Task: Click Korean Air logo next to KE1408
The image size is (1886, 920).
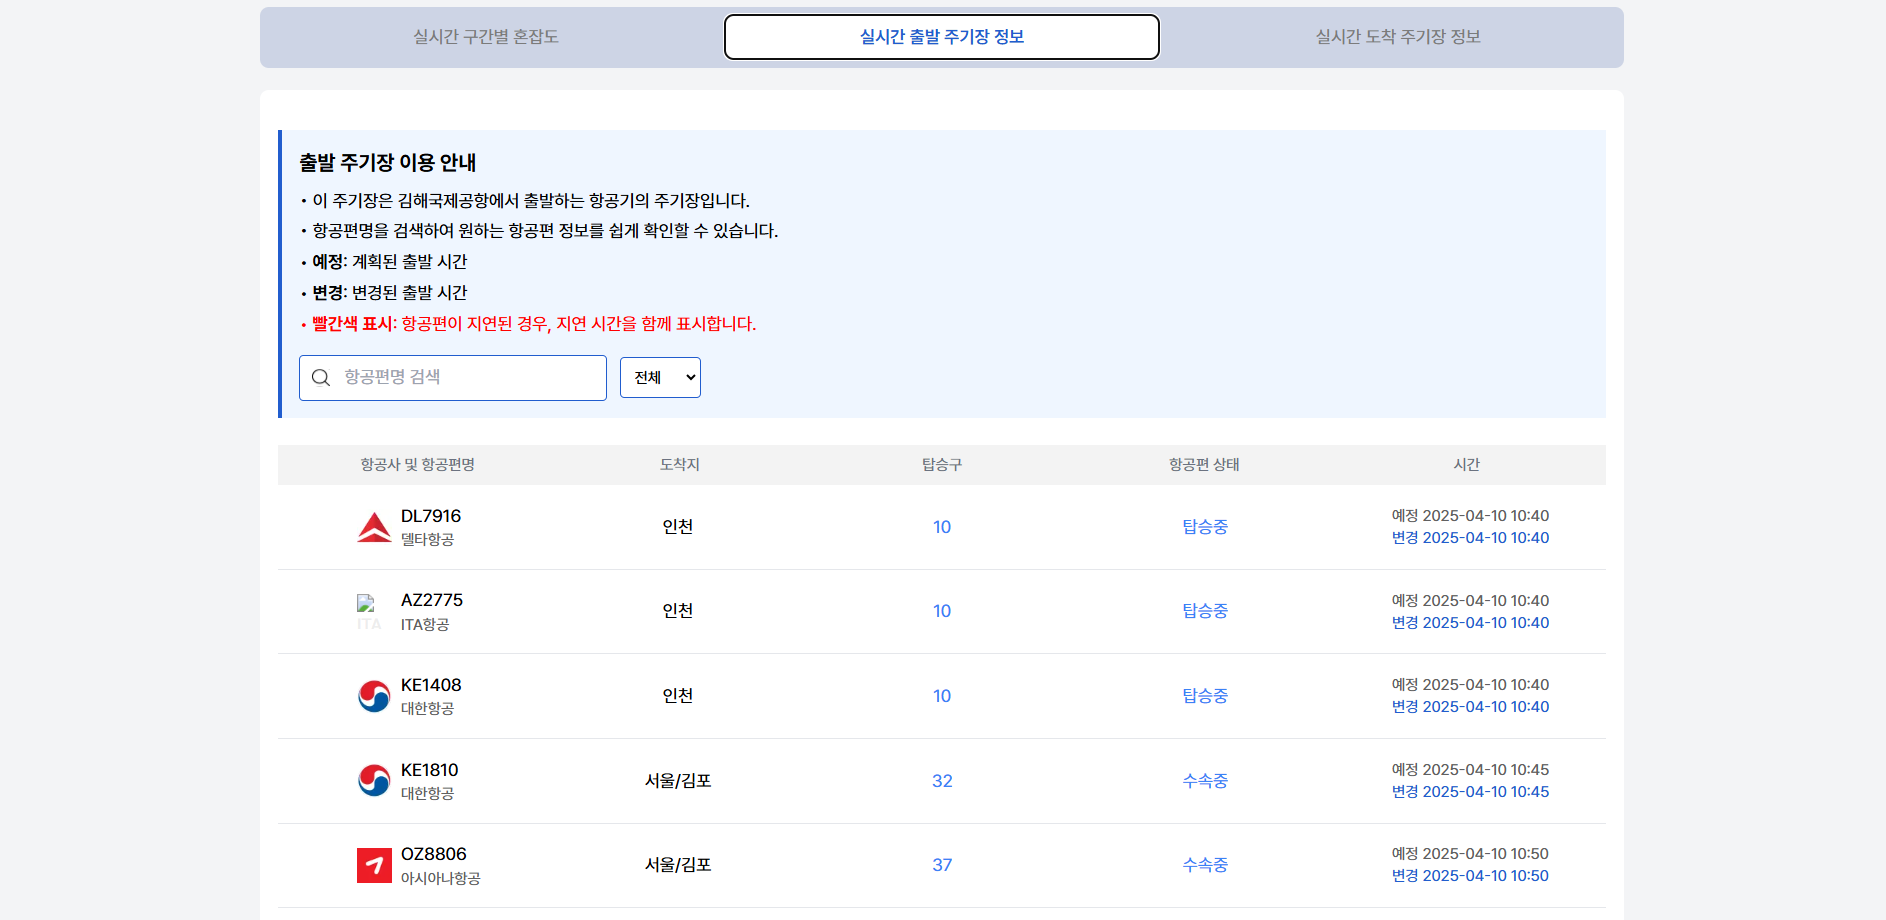Action: pyautogui.click(x=374, y=696)
